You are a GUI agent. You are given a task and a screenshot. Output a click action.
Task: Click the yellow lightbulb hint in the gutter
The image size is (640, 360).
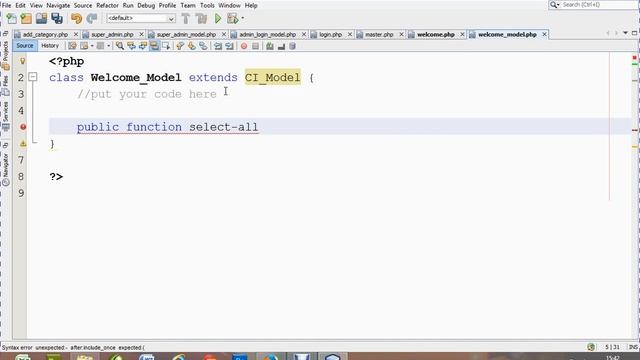coord(22,61)
